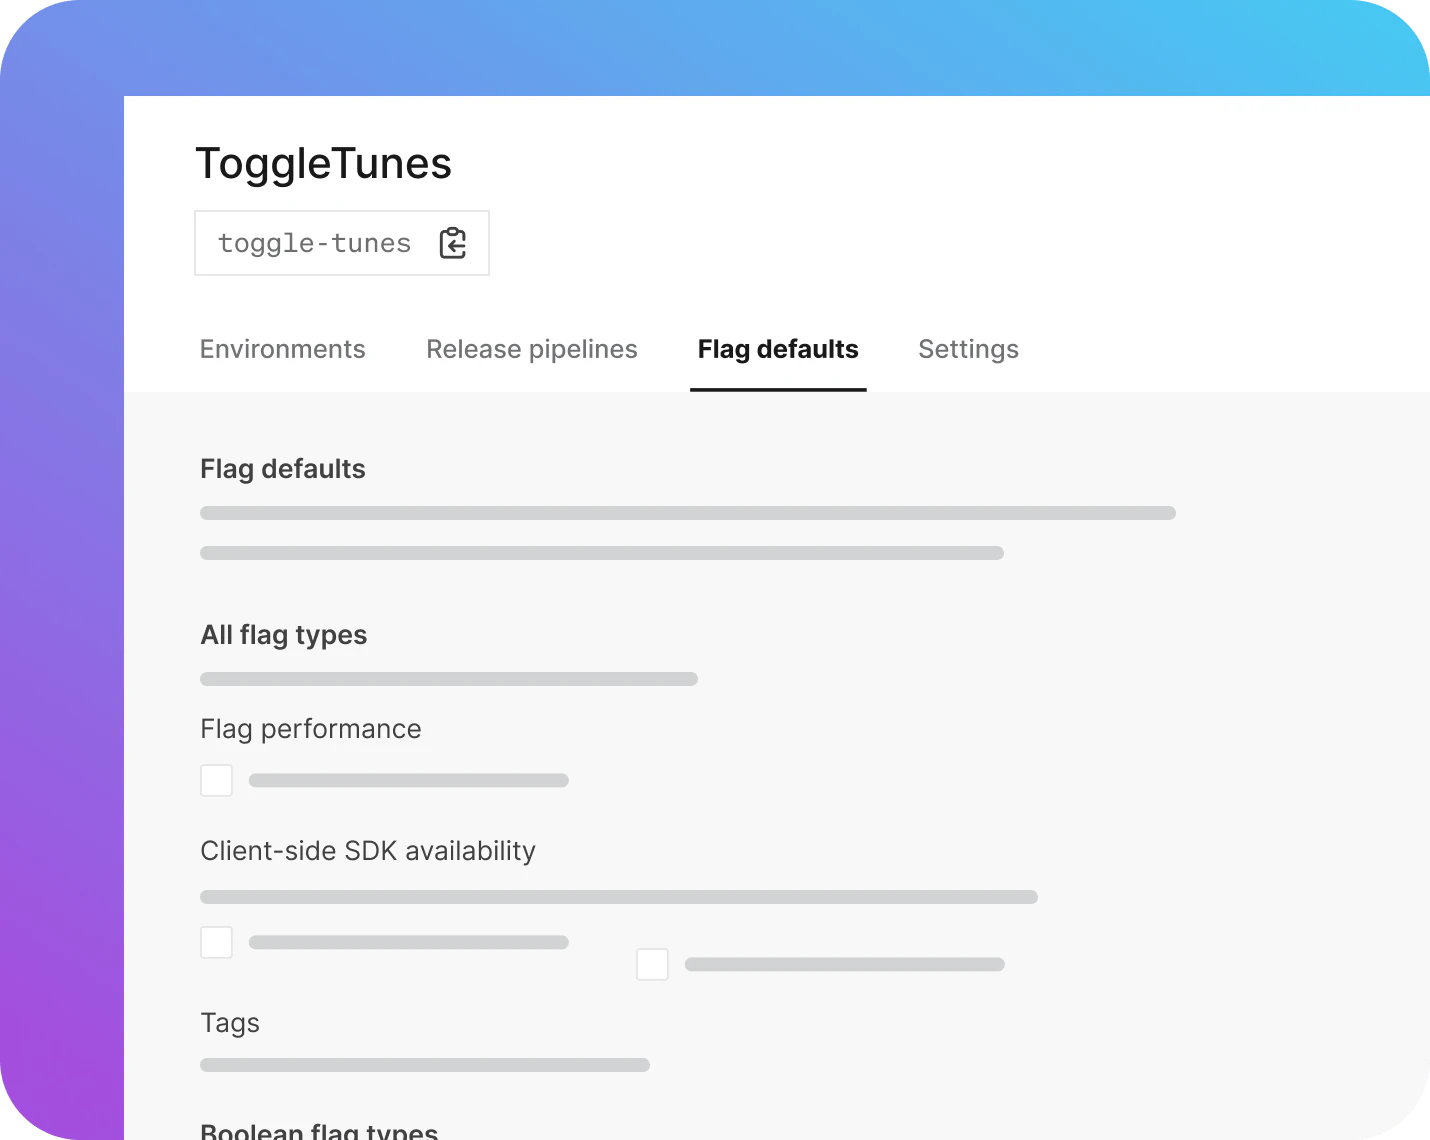This screenshot has height=1140, width=1430.
Task: Check the second Client-side SDK availability option
Action: (x=652, y=963)
